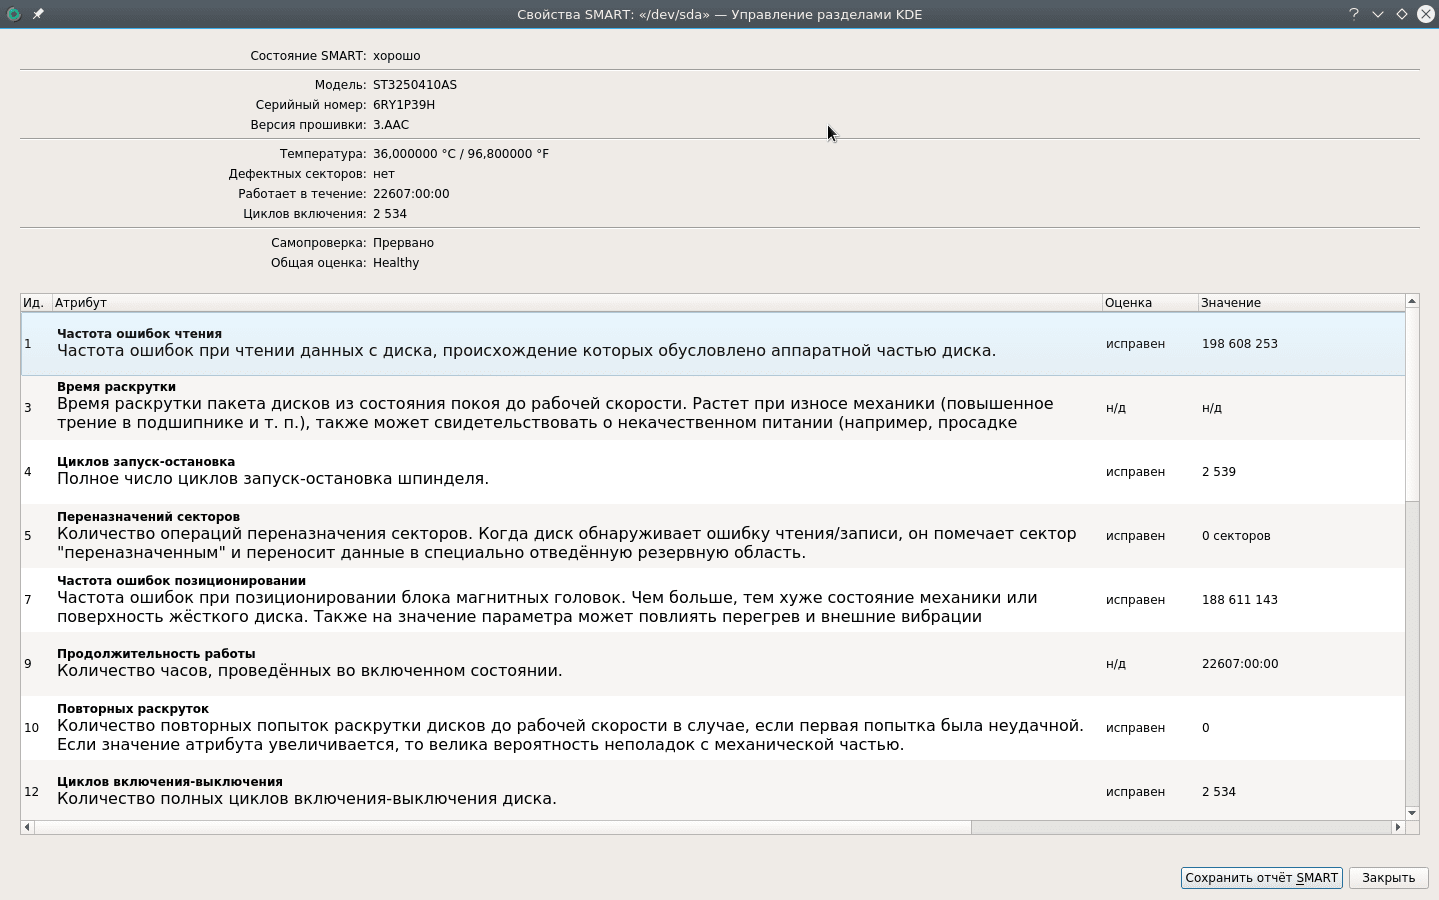Pin window with the pushpin icon
The image size is (1439, 900).
tap(38, 14)
